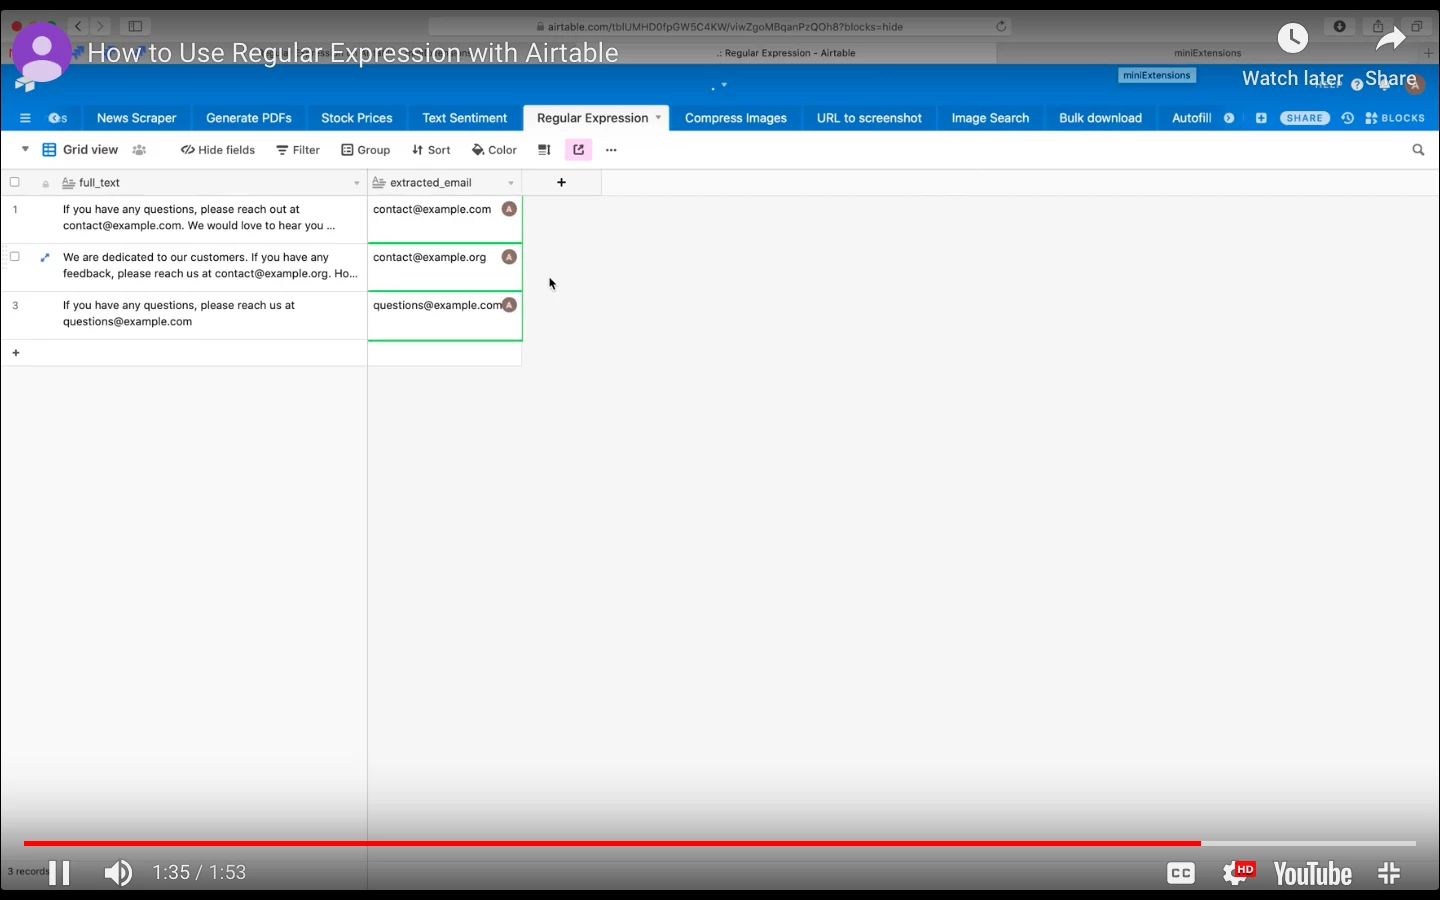Image resolution: width=1440 pixels, height=900 pixels.
Task: Select the Autofill table tab
Action: click(x=1191, y=118)
